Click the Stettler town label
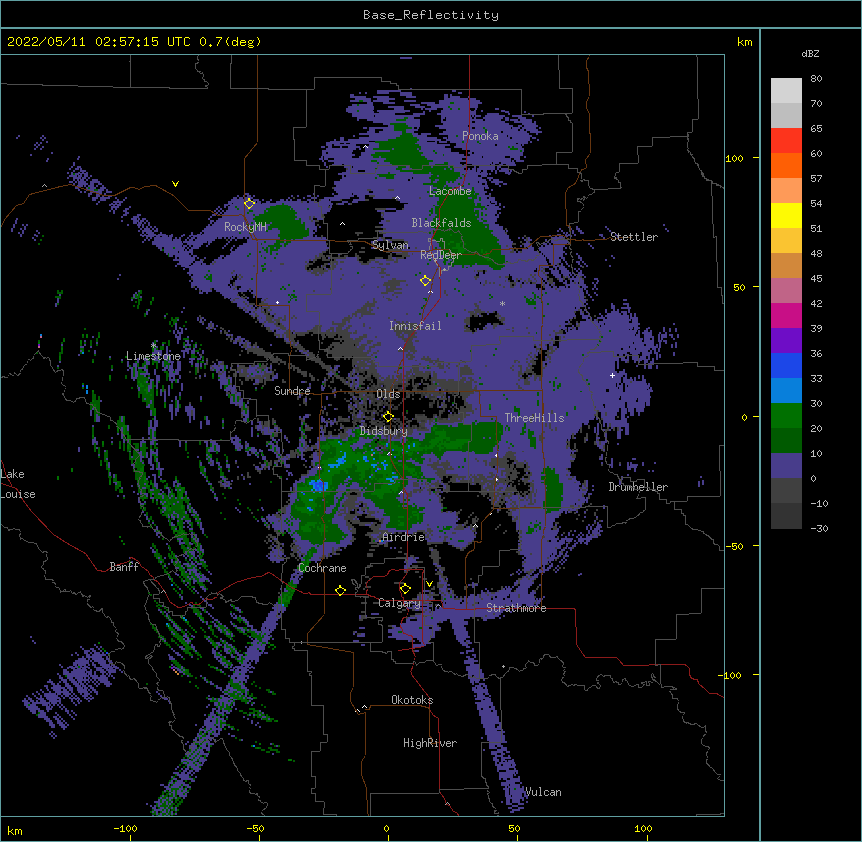Viewport: 862px width, 842px height. (634, 237)
